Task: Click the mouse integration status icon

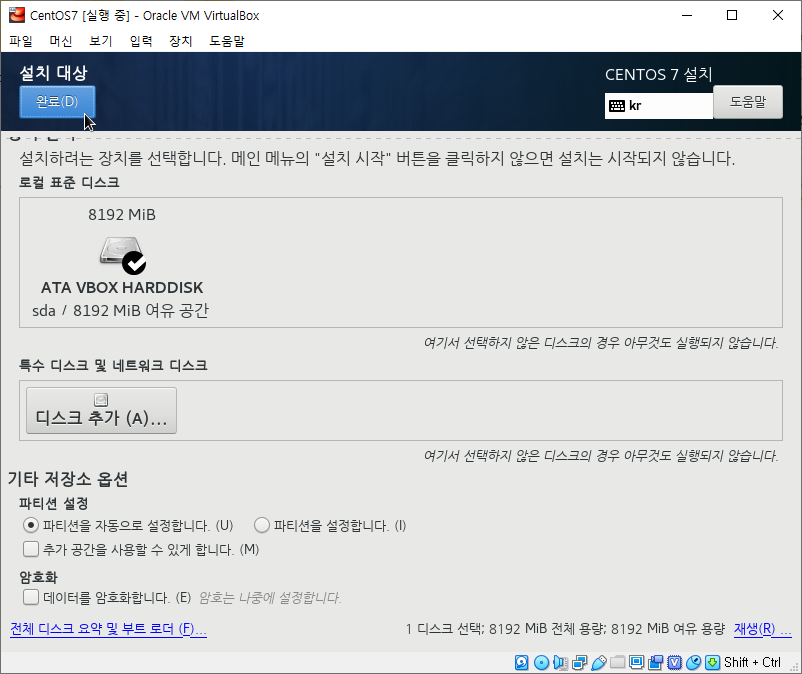Action: 694,662
